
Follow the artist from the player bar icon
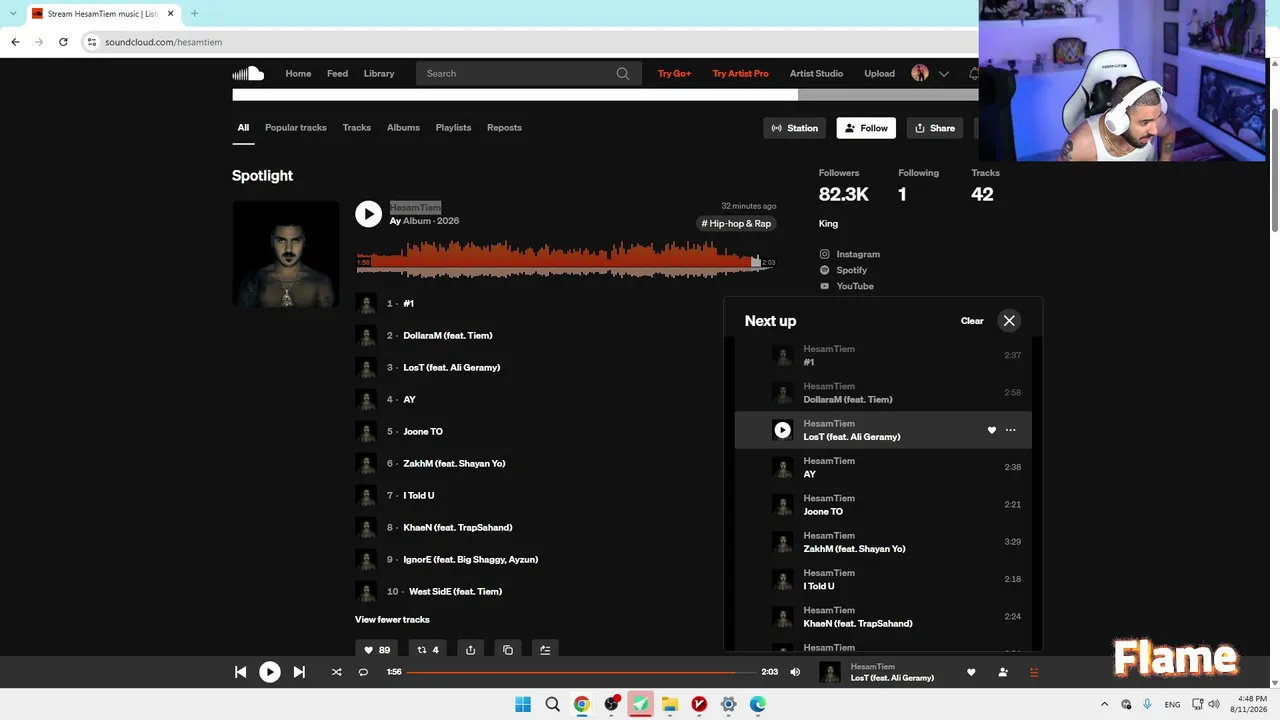click(1003, 672)
